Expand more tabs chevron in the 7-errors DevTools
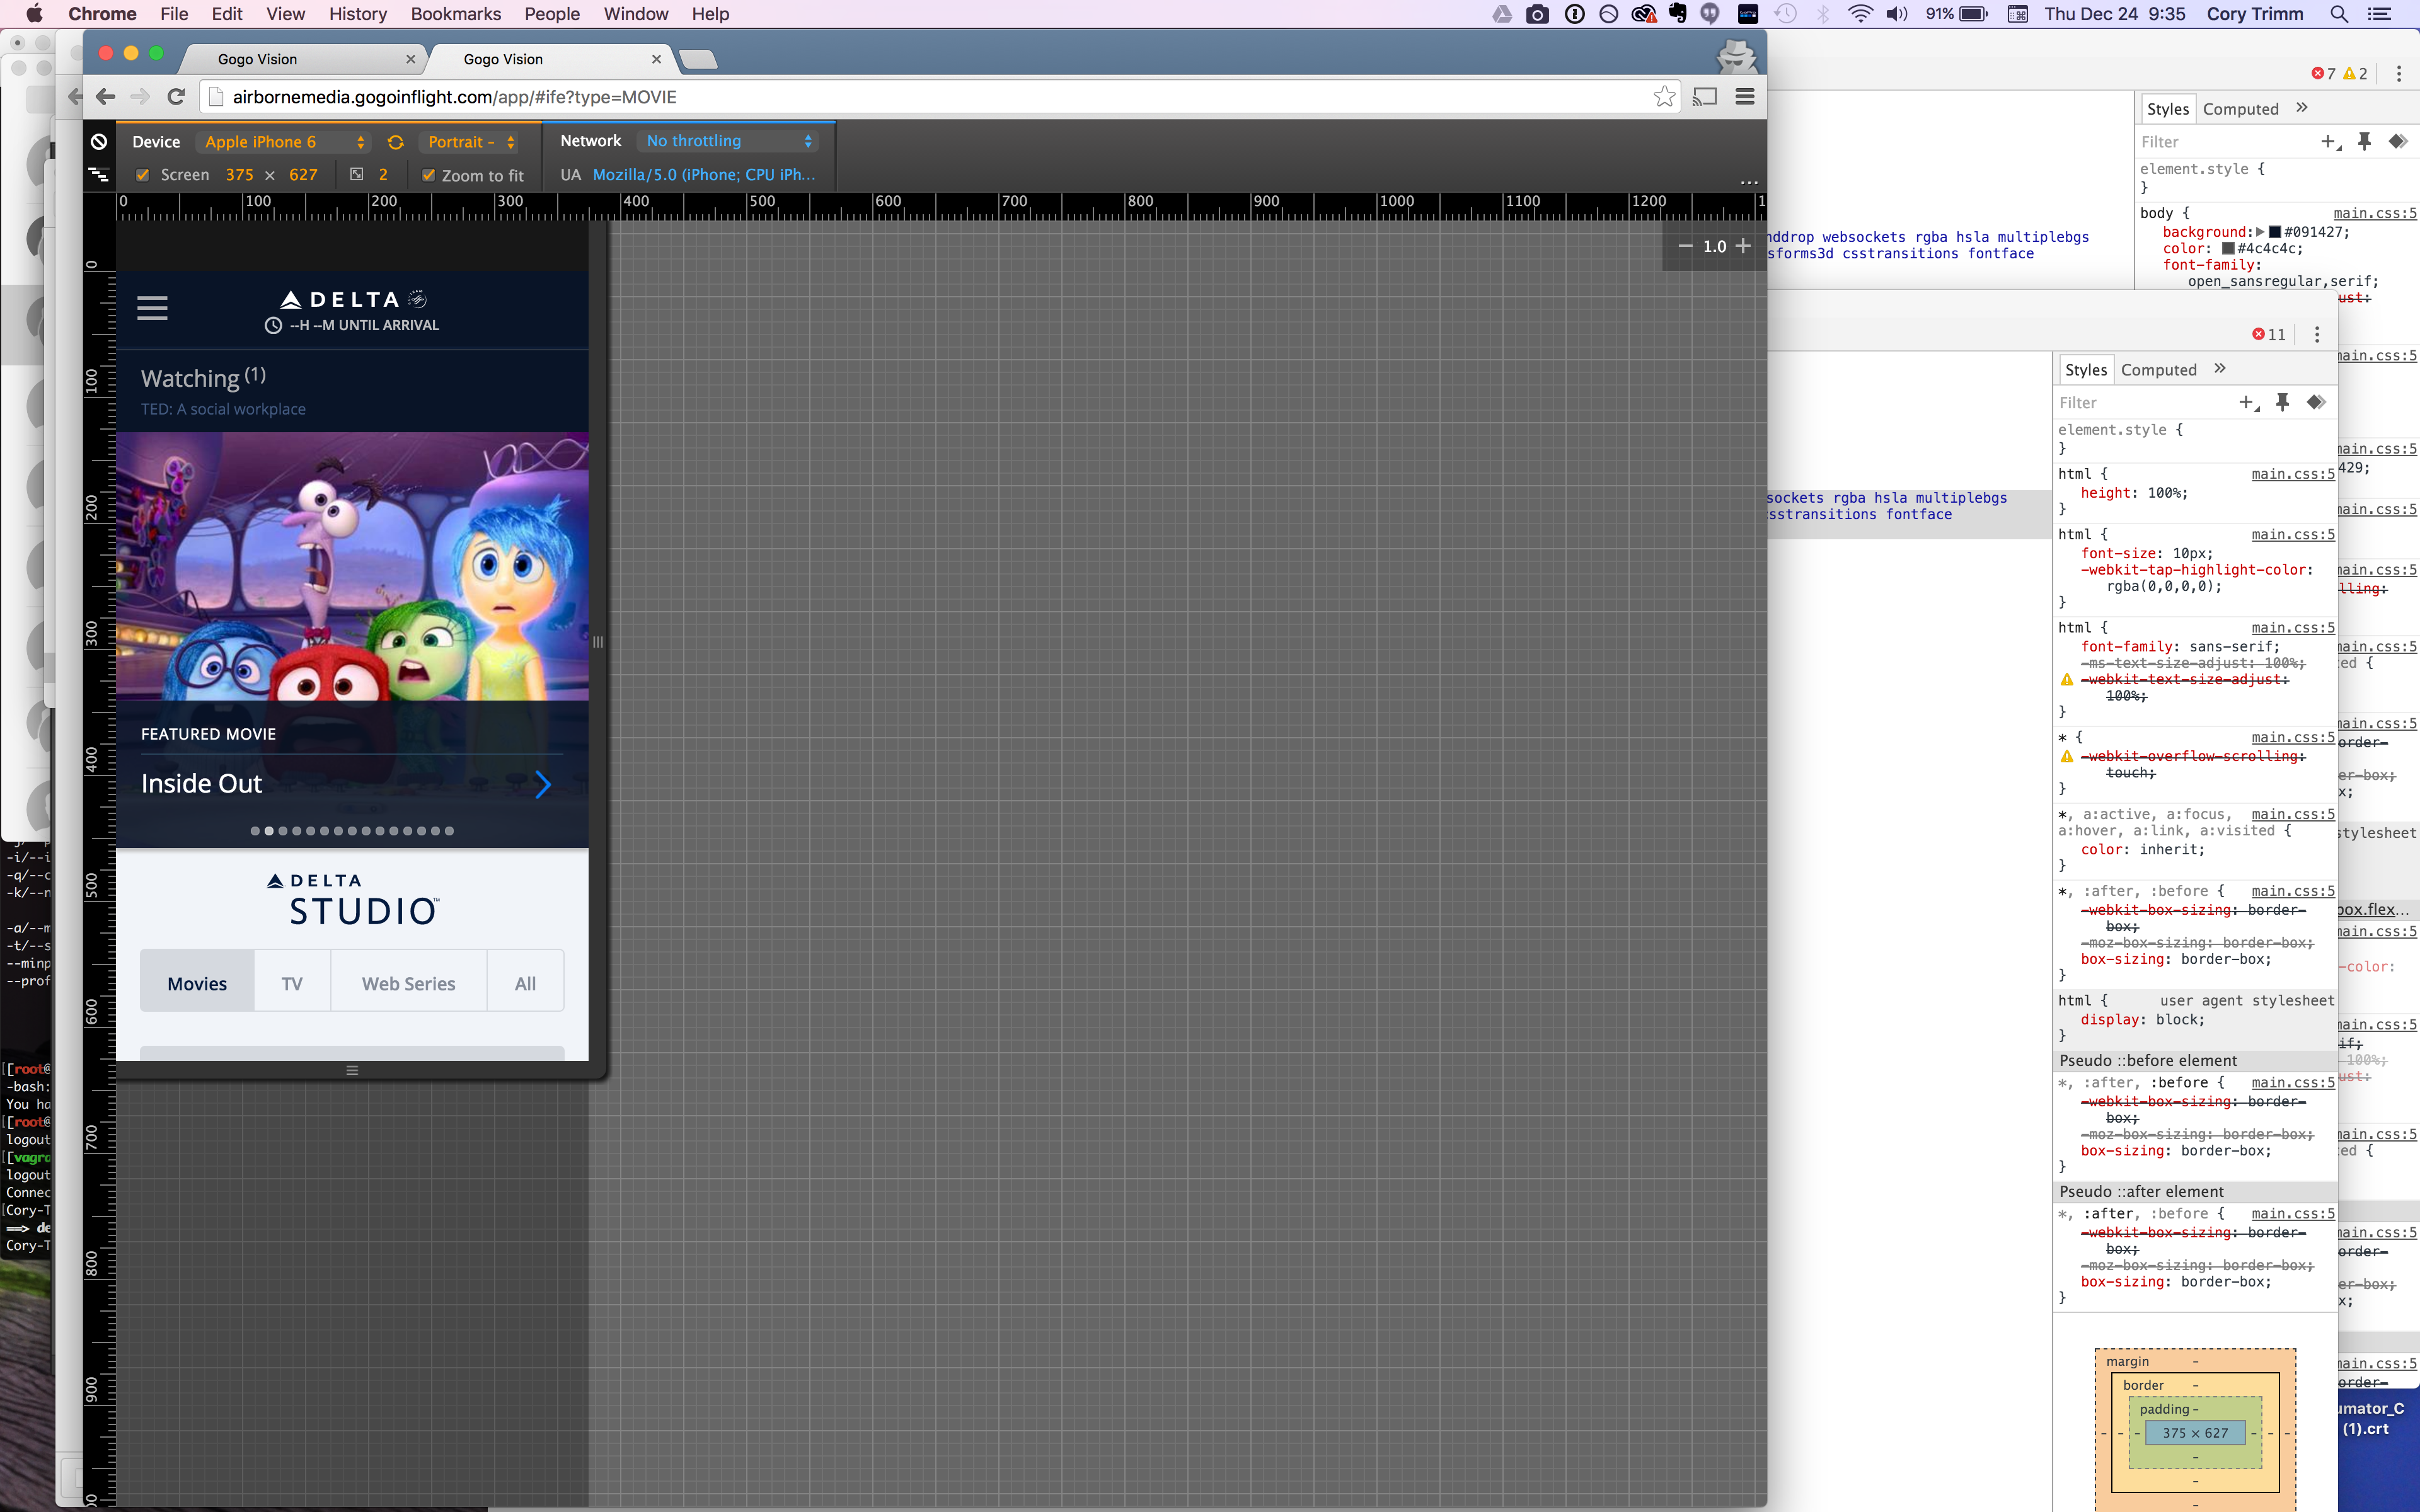This screenshot has width=2420, height=1512. tap(2302, 108)
